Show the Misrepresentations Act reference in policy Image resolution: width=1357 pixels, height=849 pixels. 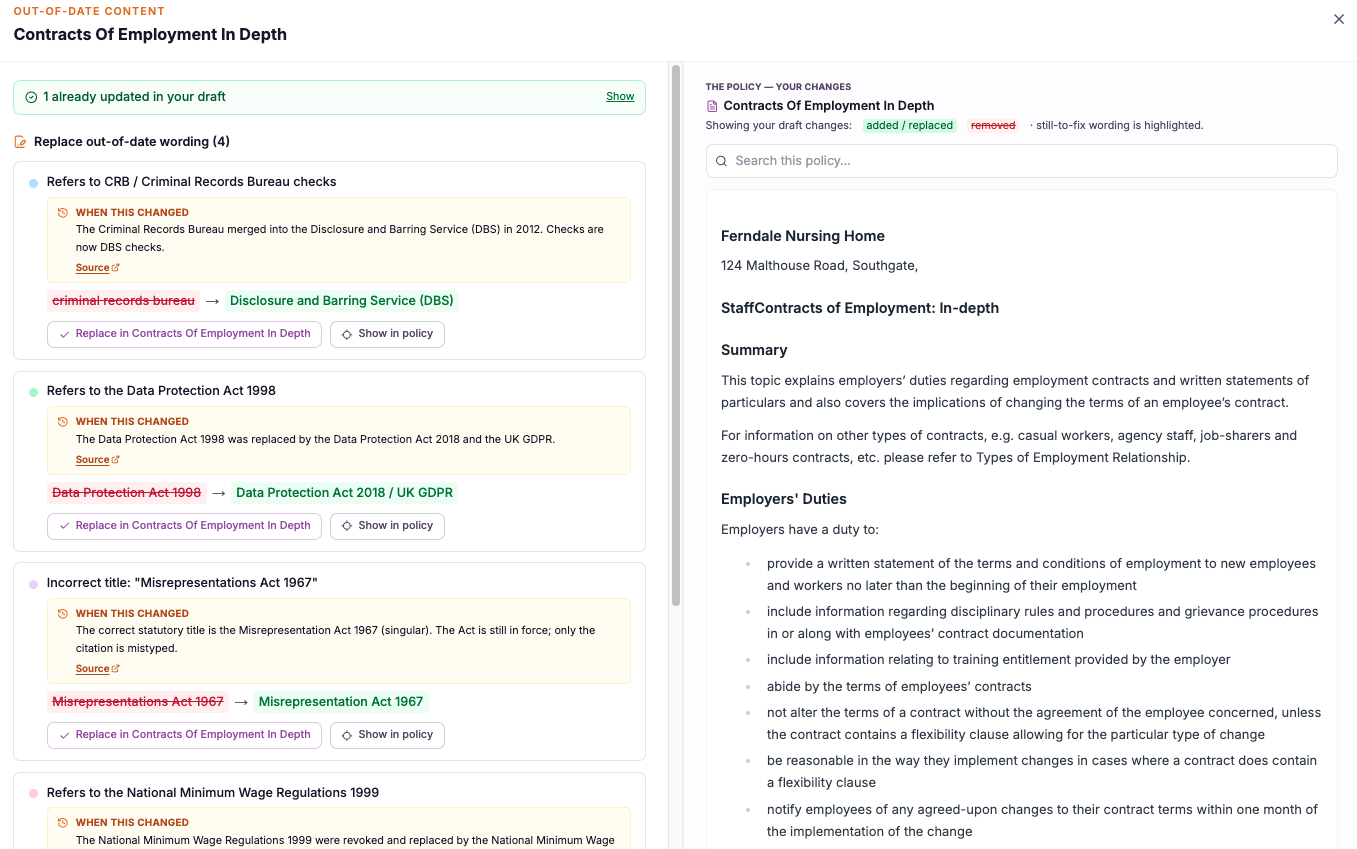click(387, 735)
